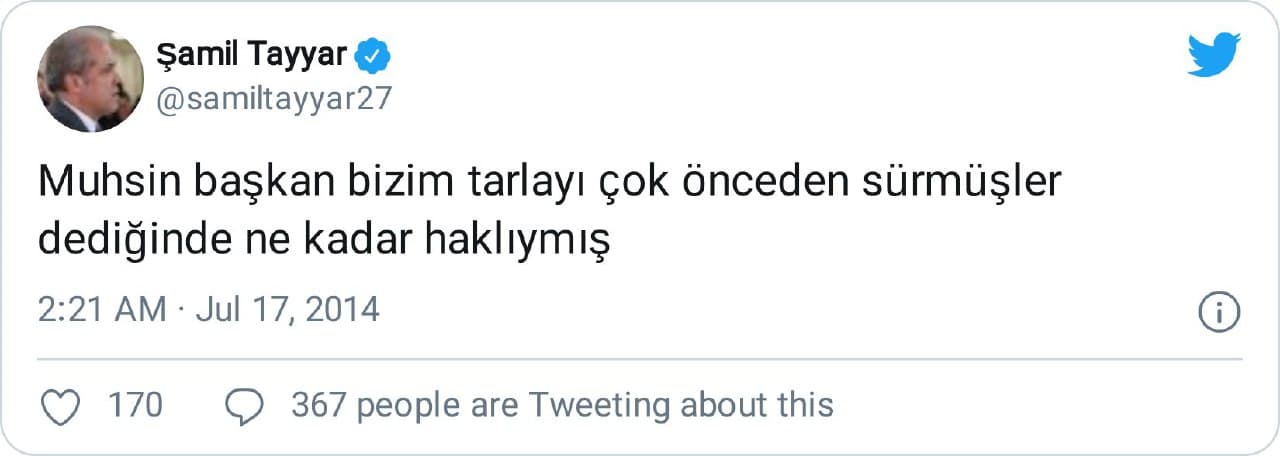Open the tweet info circle icon
The image size is (1280, 456).
[1219, 312]
